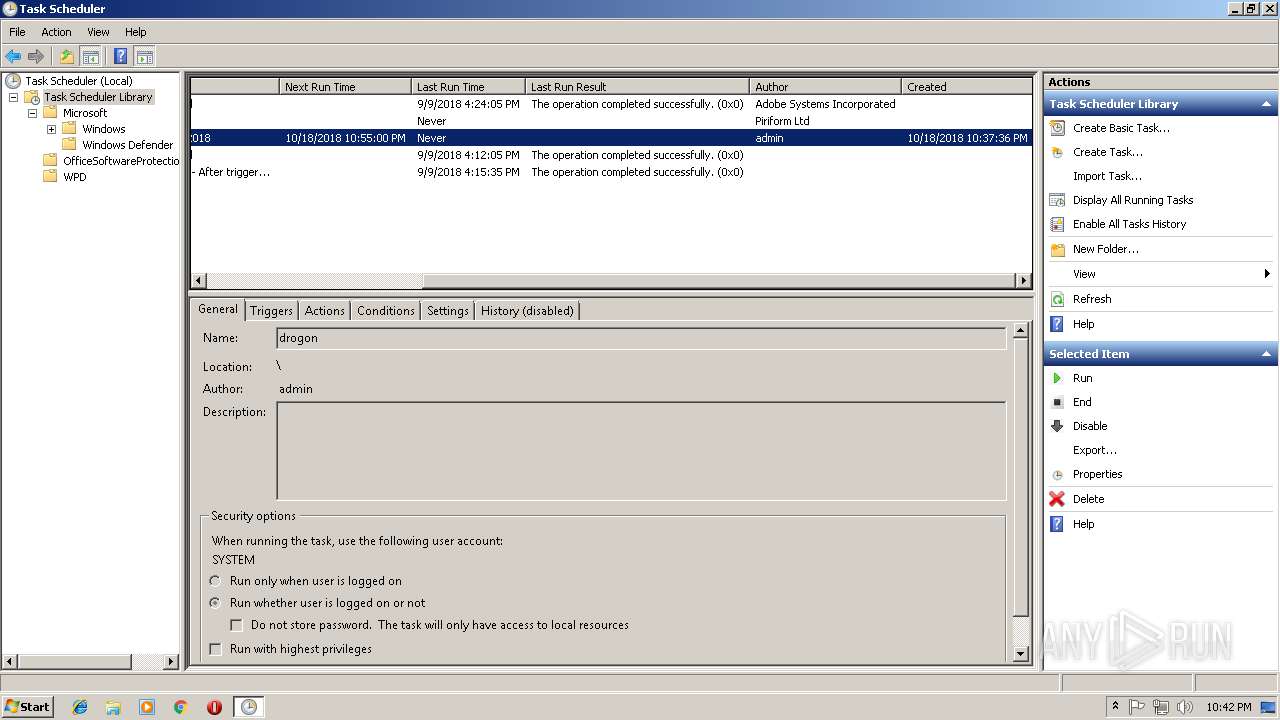
Task: Toggle the Show/Hide Action Pane toolbar icon
Action: [x=144, y=57]
